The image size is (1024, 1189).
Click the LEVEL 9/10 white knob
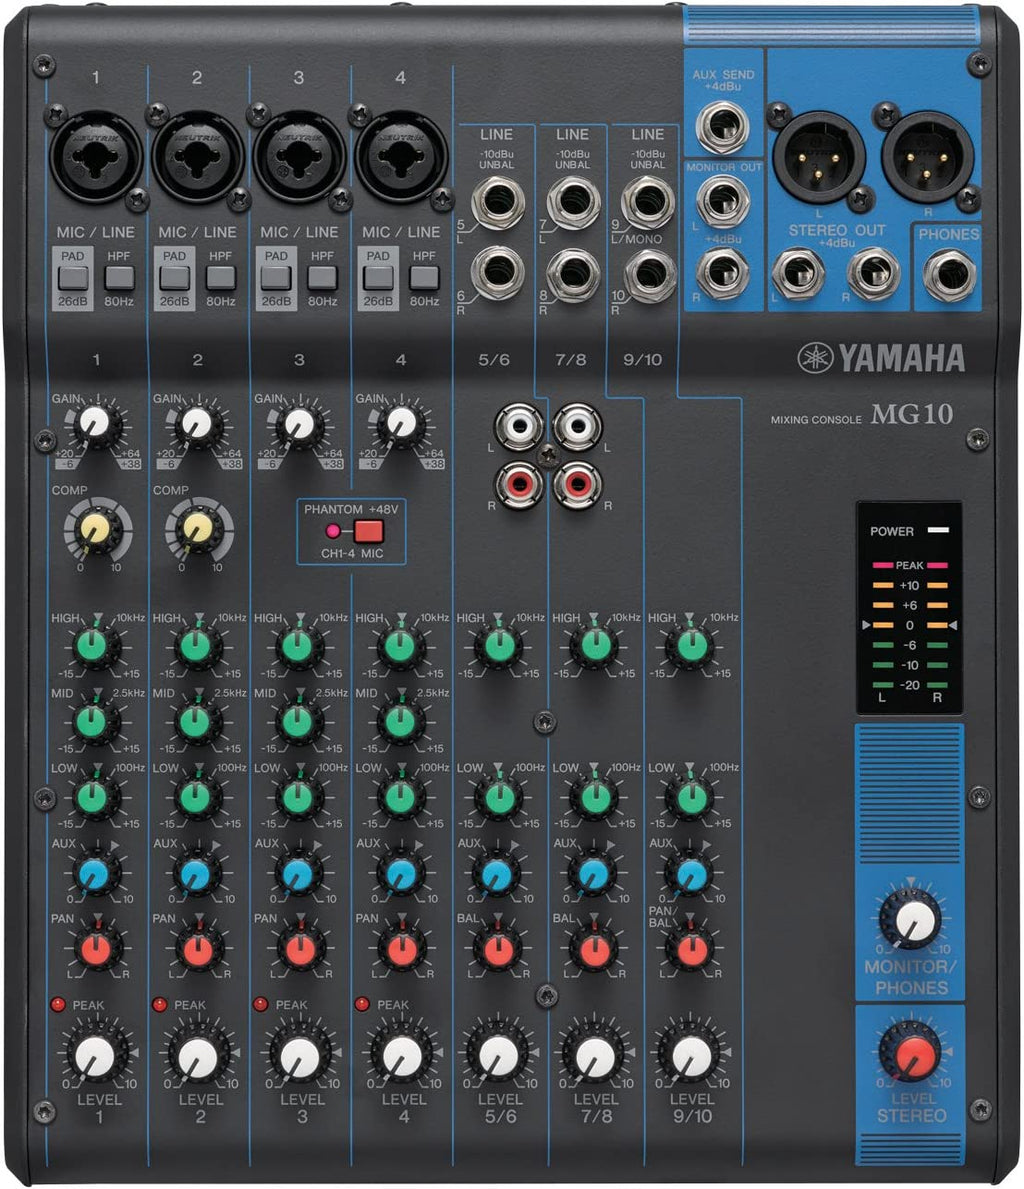692,1055
